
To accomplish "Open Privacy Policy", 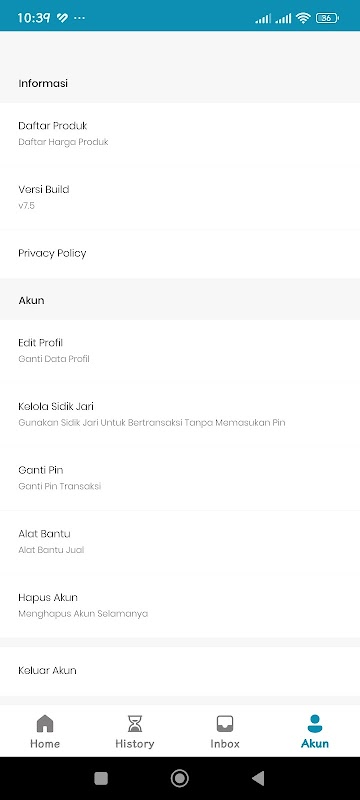I will coord(180,254).
